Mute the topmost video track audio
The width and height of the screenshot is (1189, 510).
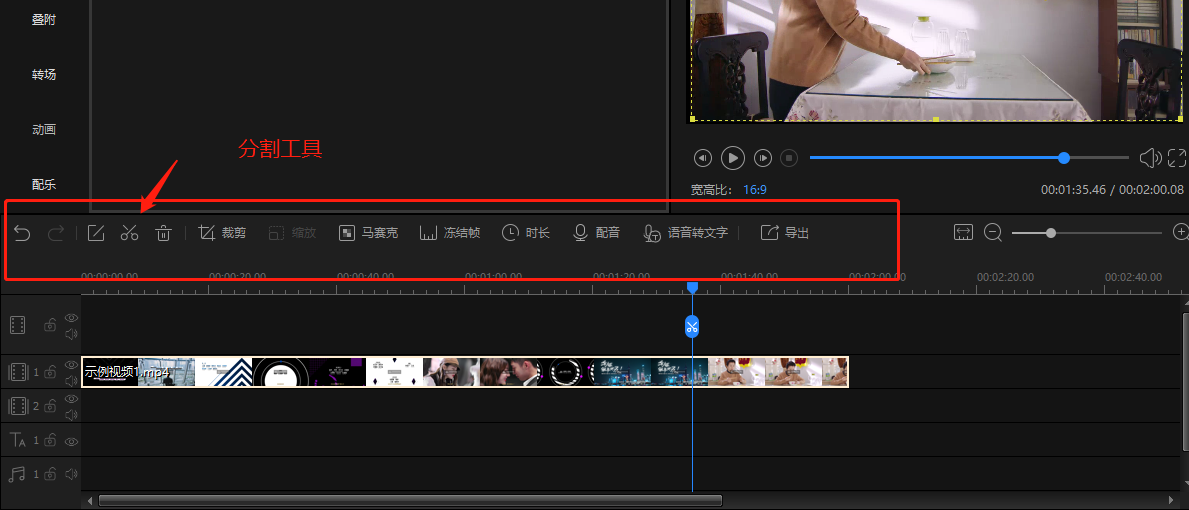(x=72, y=333)
